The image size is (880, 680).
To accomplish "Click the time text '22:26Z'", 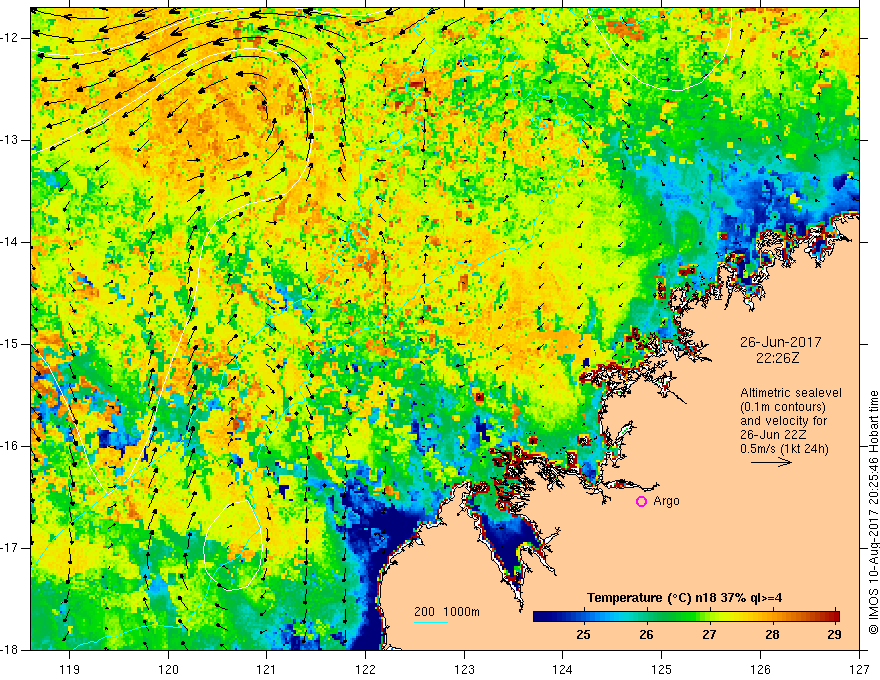I will [x=777, y=358].
